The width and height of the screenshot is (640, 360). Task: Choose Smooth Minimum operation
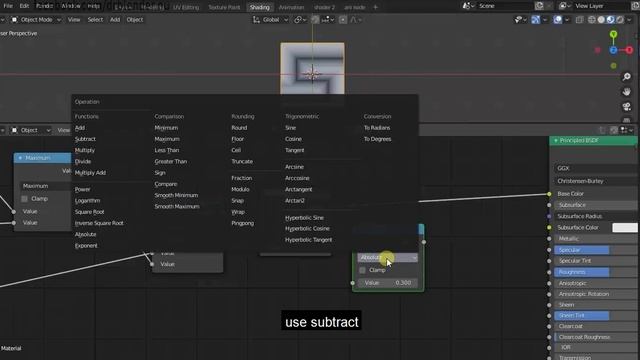click(176, 195)
